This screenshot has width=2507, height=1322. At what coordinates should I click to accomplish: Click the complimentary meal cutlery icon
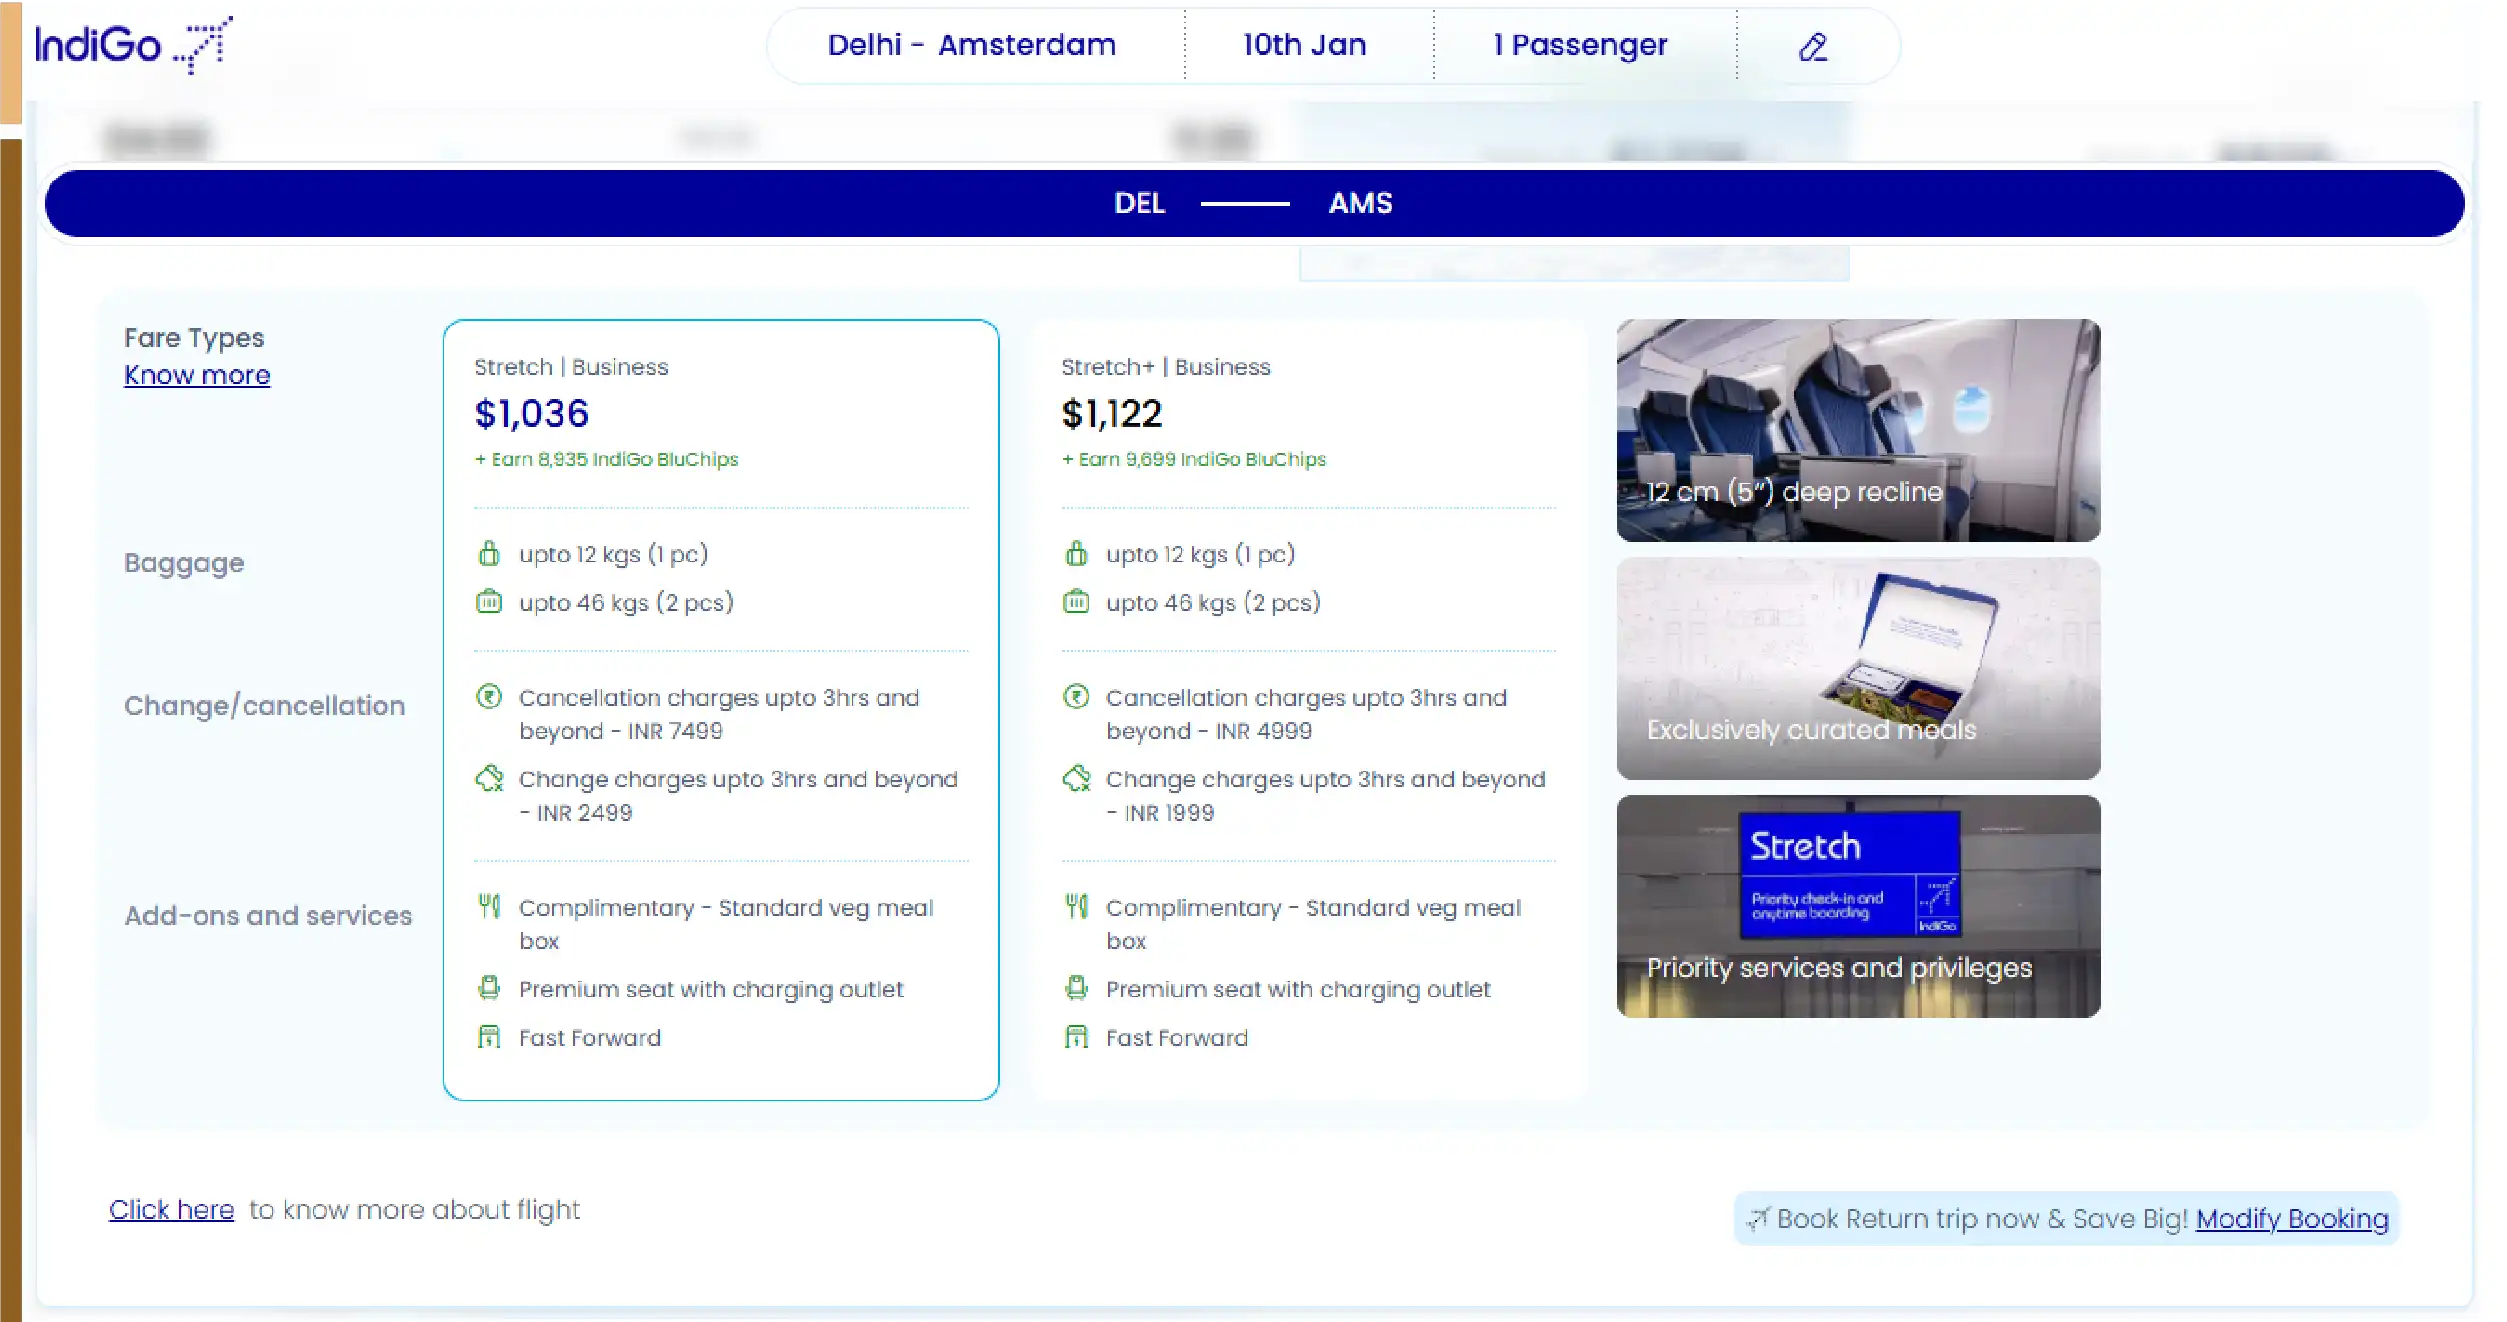[489, 907]
